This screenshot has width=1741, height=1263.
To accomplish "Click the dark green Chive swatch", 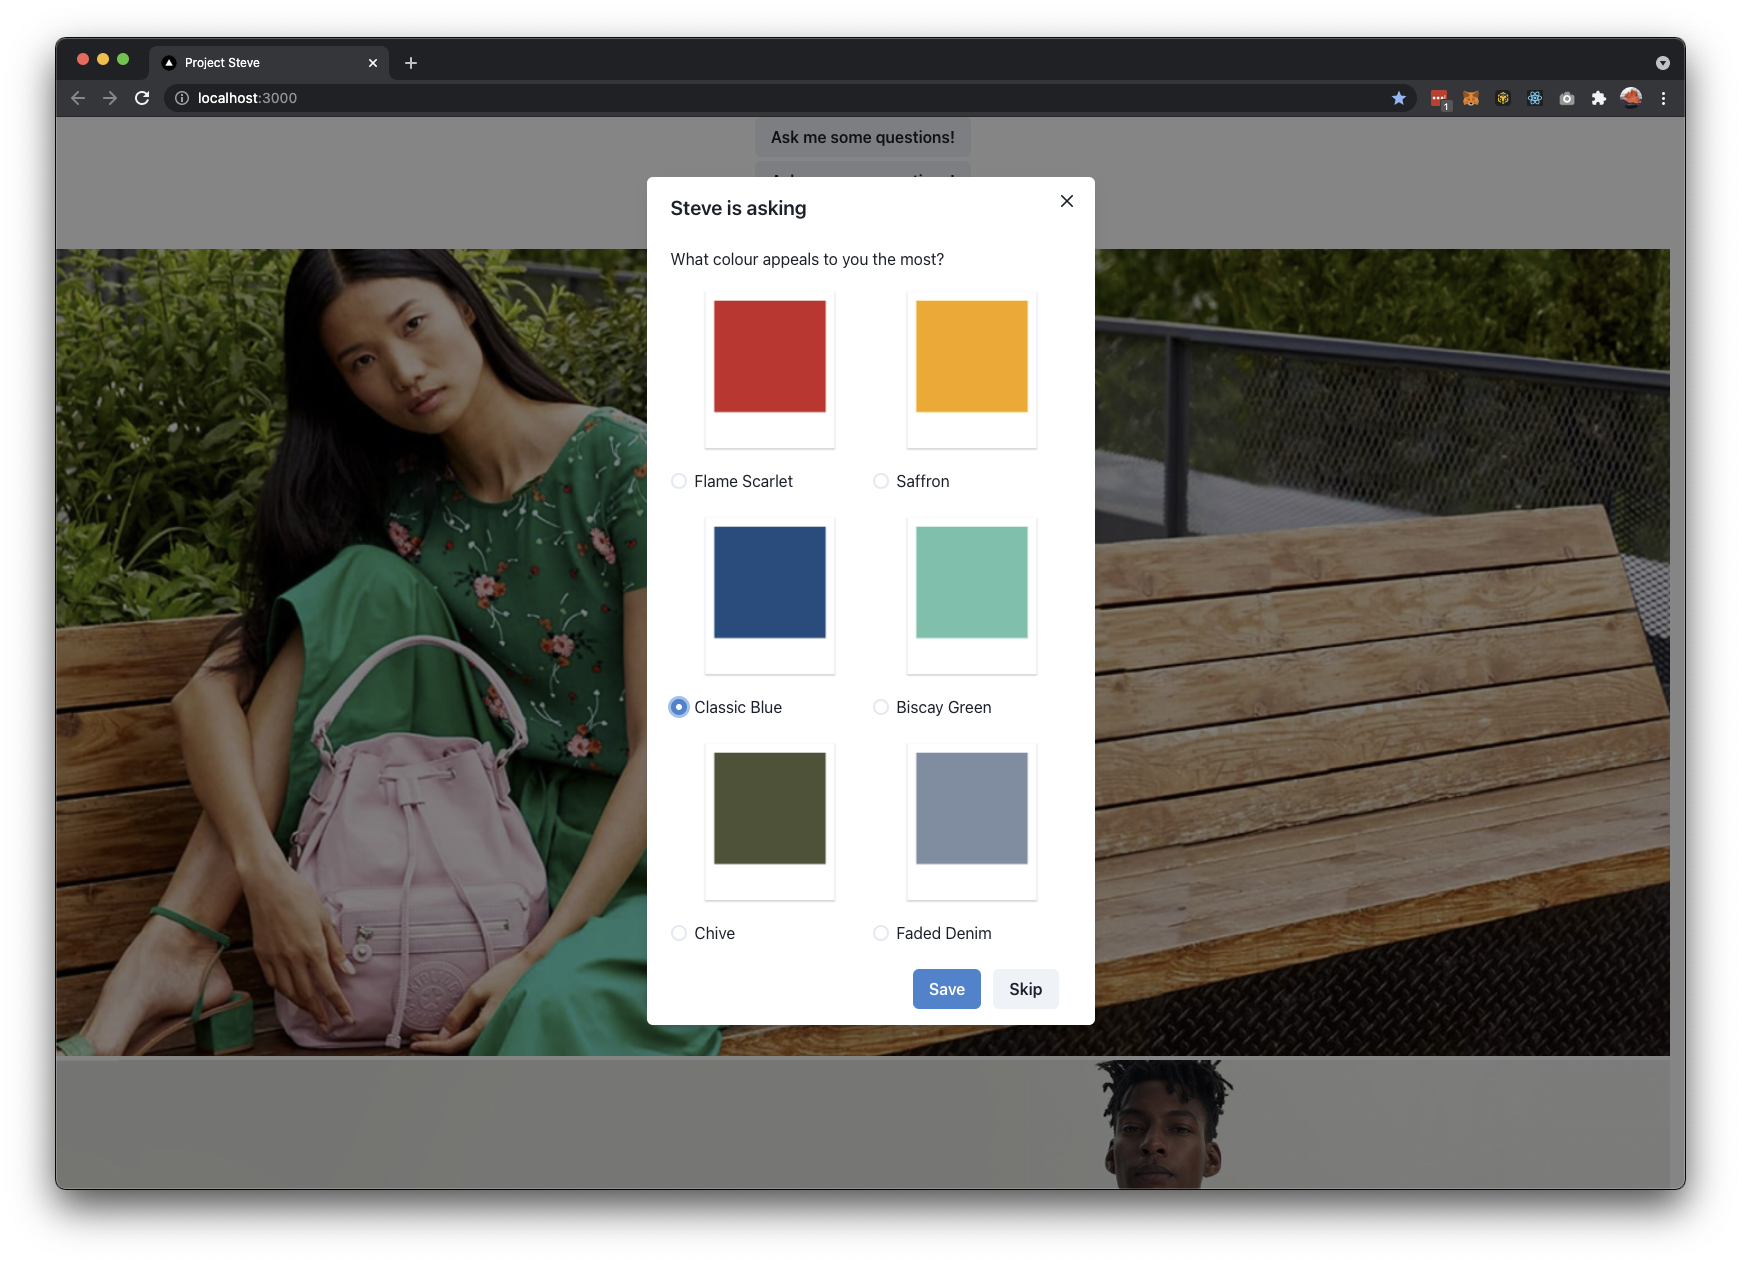I will 770,808.
